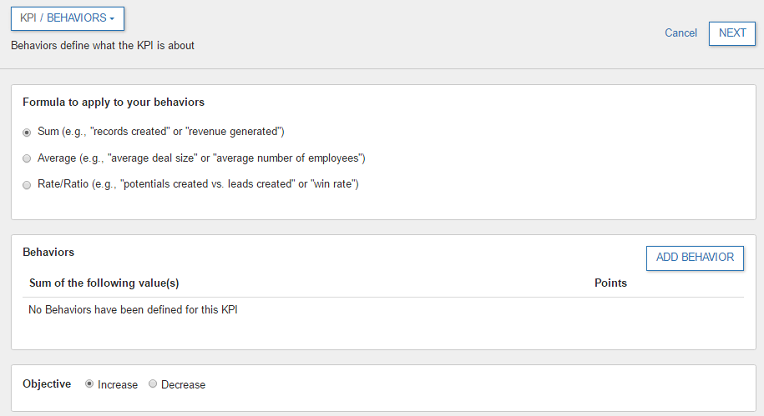The width and height of the screenshot is (764, 416).
Task: Switch Objective to Decrease radio button
Action: pos(153,384)
